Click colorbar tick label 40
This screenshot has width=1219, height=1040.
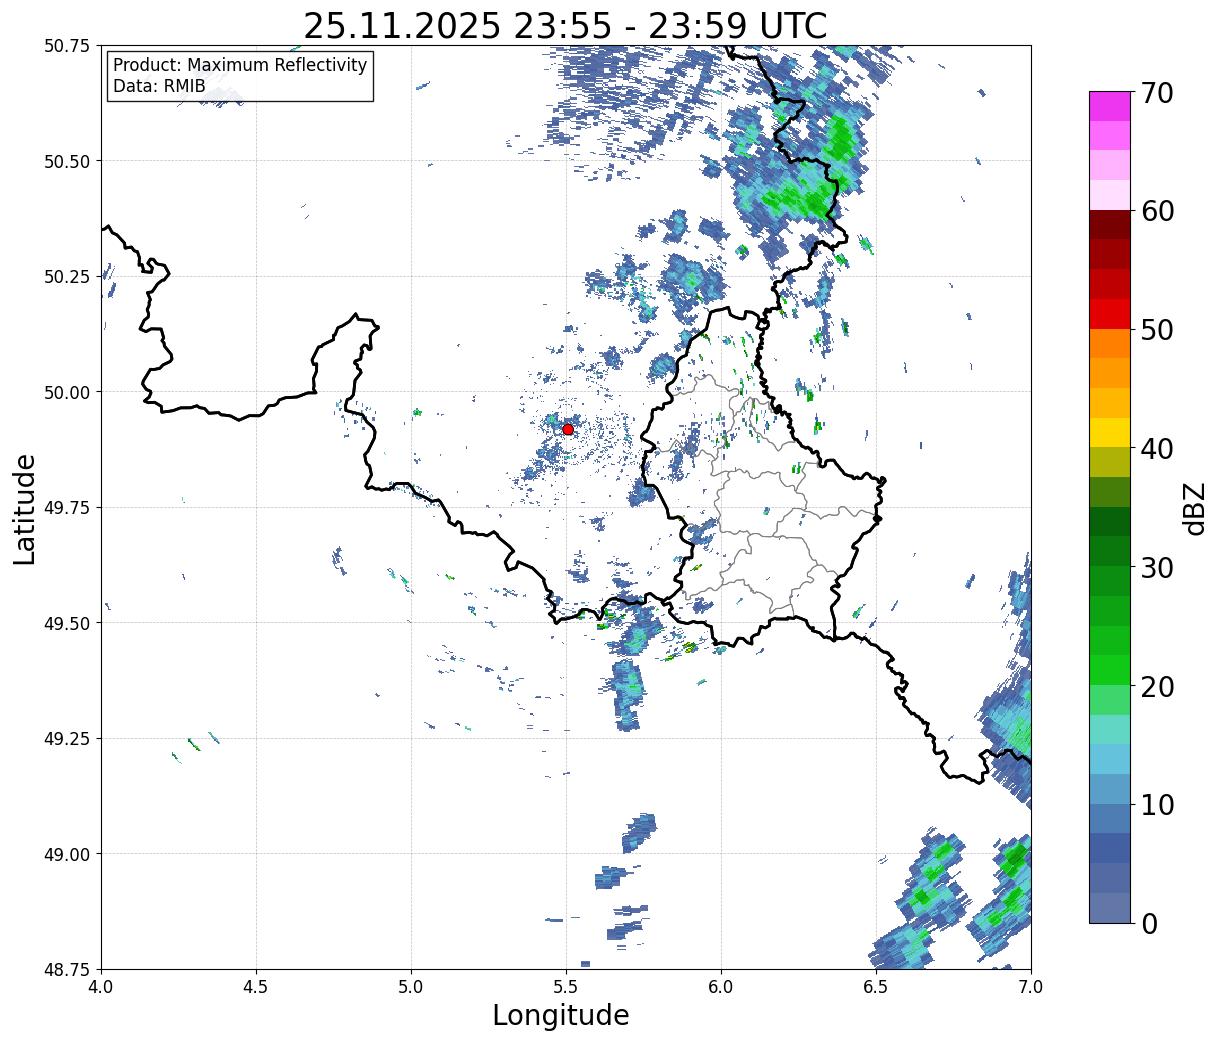click(x=1157, y=448)
